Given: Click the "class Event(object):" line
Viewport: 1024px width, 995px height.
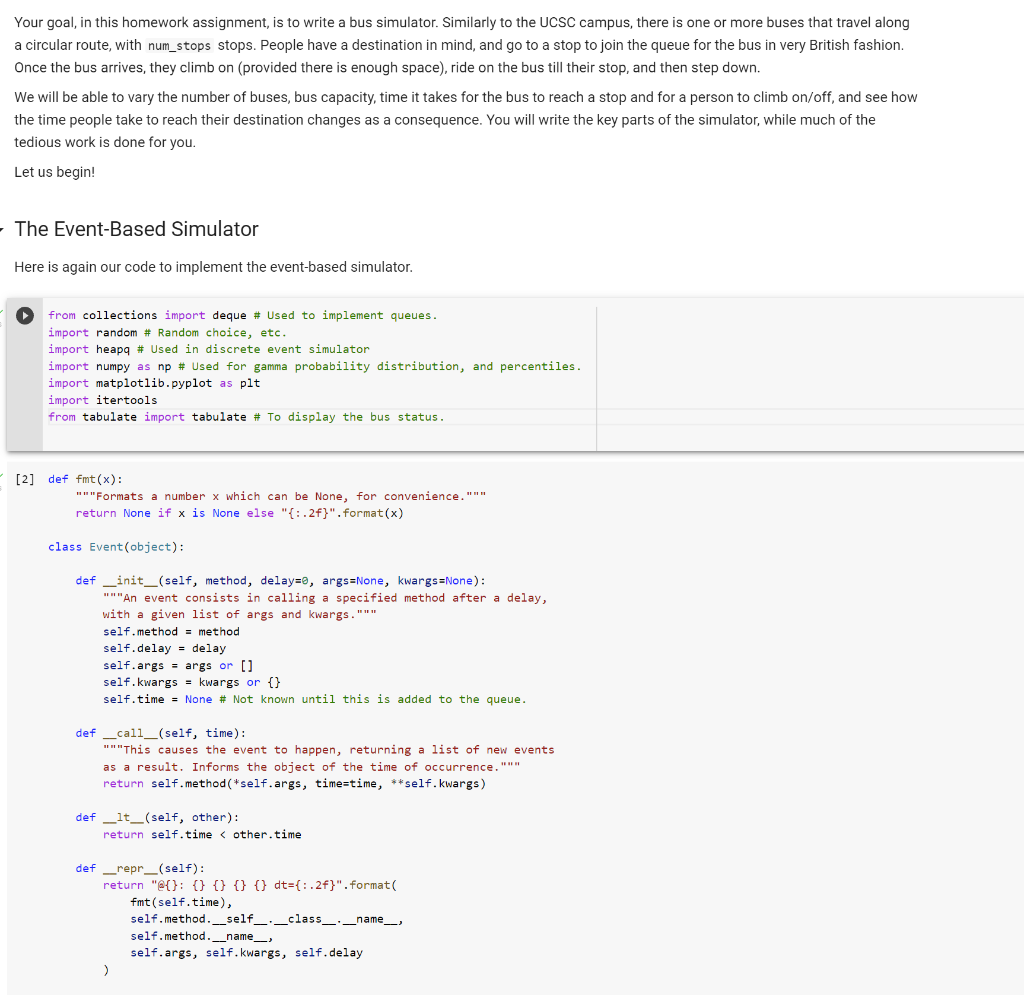Looking at the screenshot, I should pyautogui.click(x=116, y=547).
